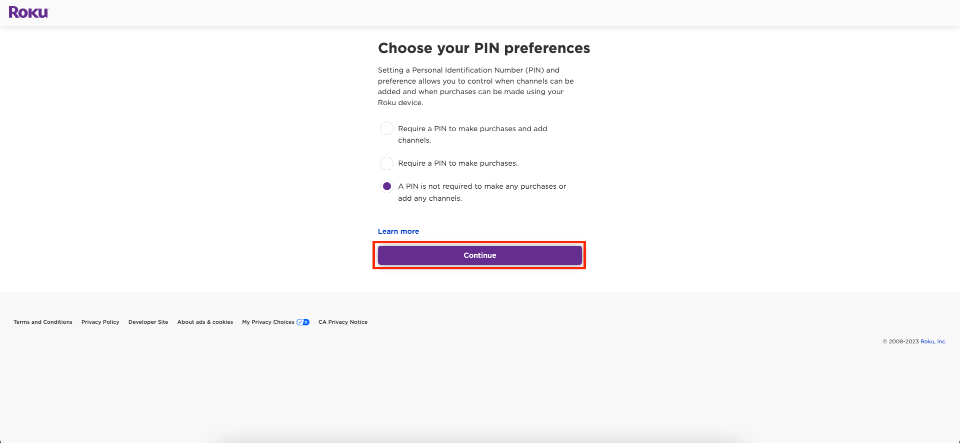This screenshot has width=960, height=443.
Task: Select the filled 'PIN is not required' radio circle
Action: point(386,187)
